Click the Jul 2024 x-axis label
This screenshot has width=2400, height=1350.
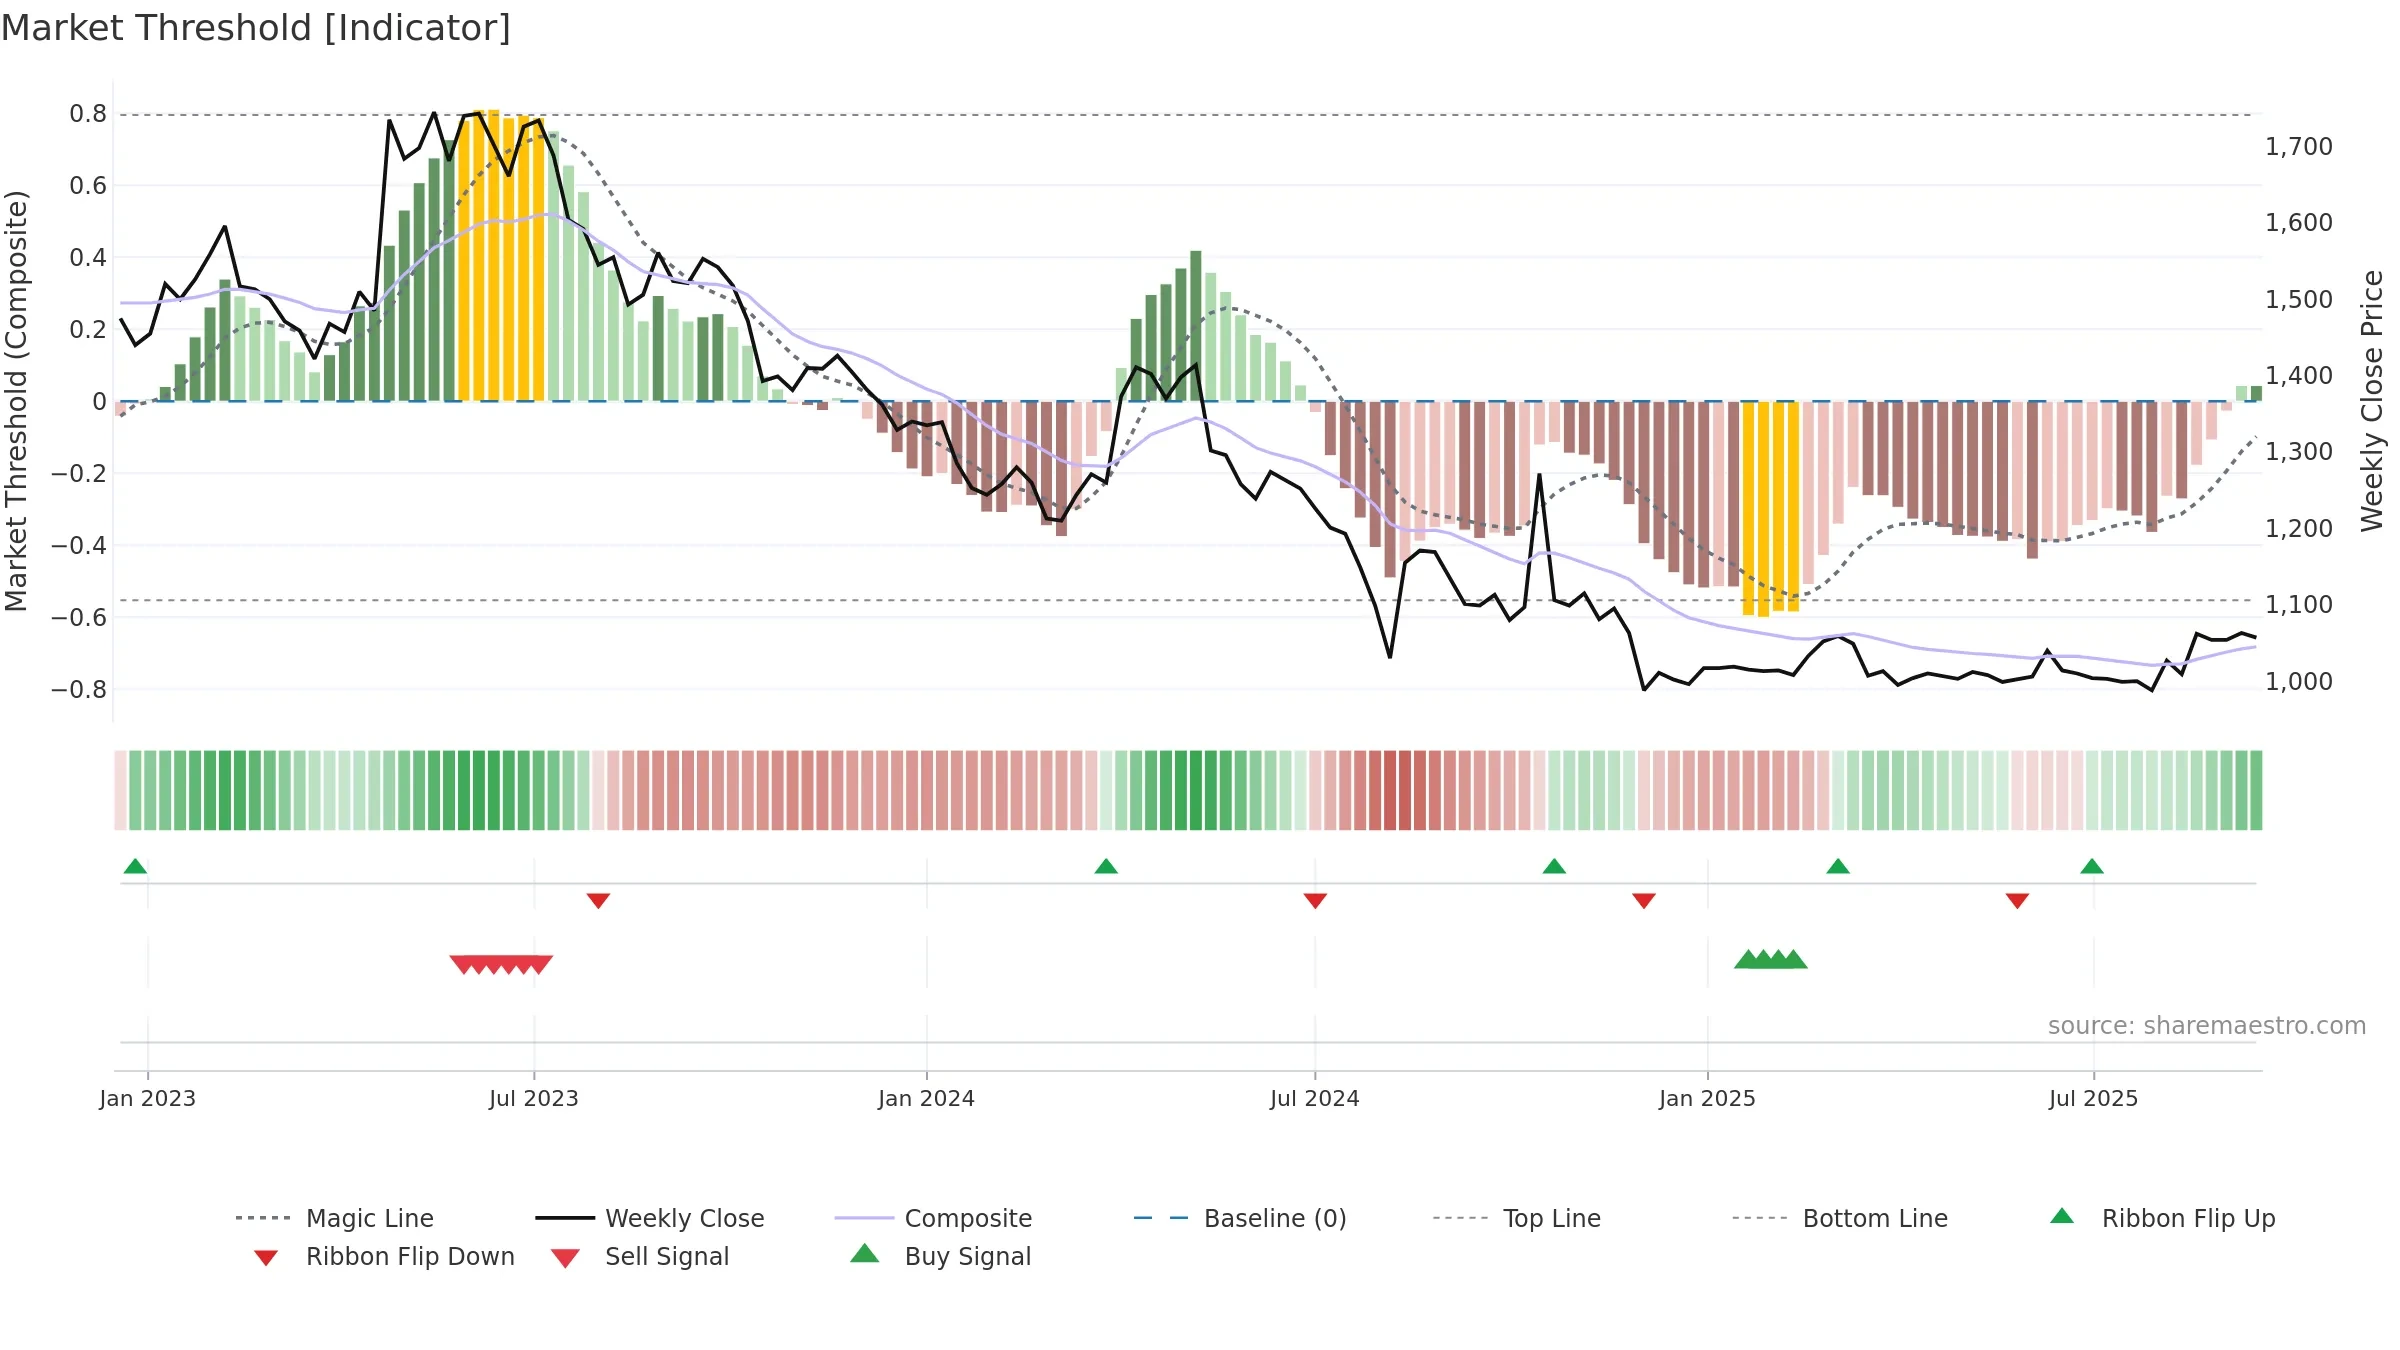click(1315, 1098)
